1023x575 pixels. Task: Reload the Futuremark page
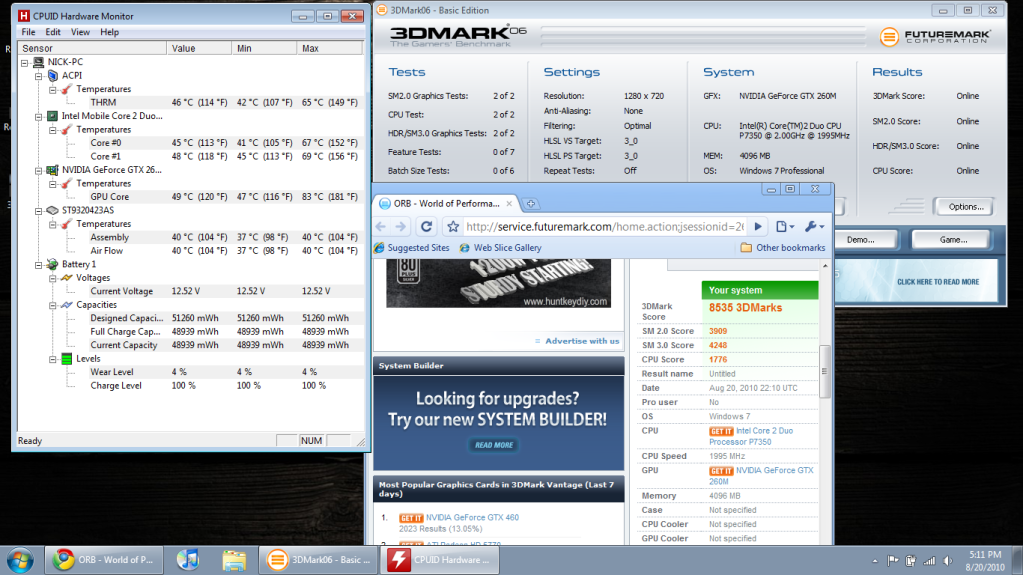point(427,226)
